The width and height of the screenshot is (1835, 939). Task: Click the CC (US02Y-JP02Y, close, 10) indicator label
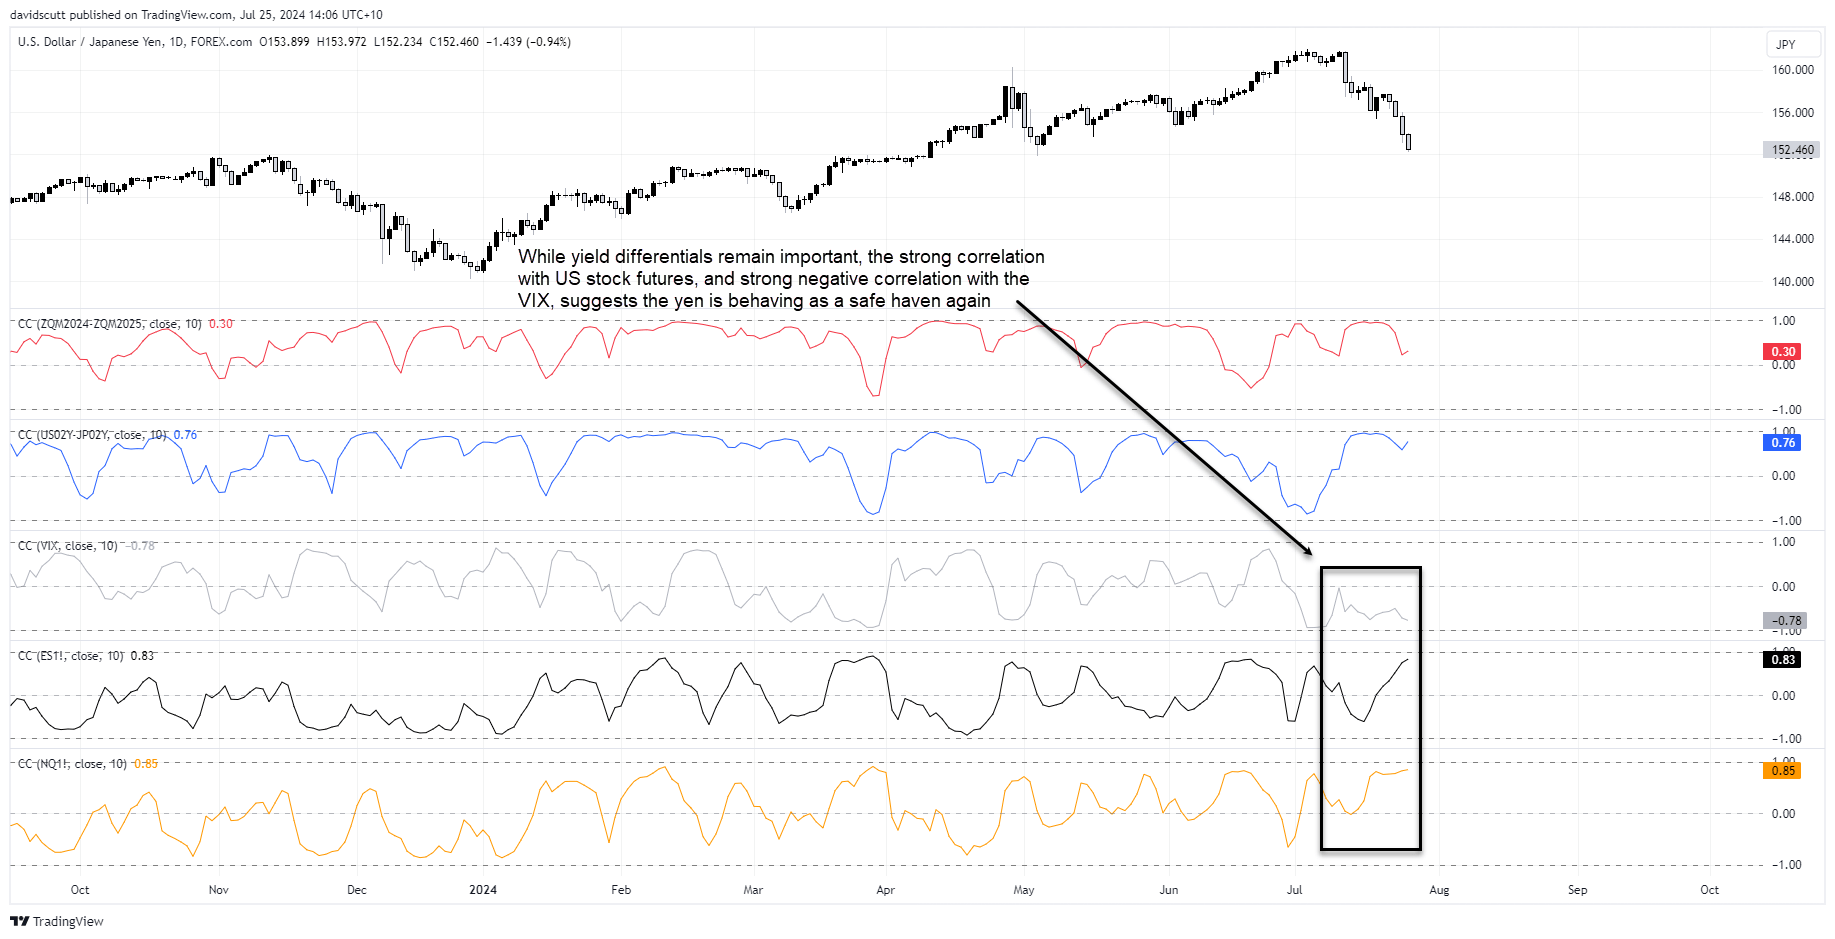click(x=93, y=435)
